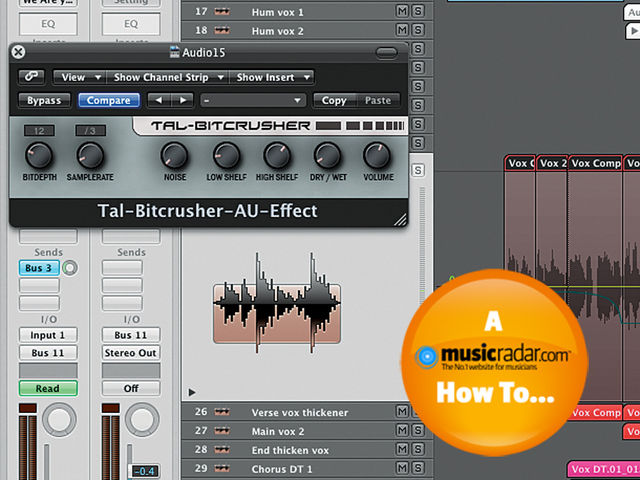
Task: Click the Verse vox thickener track icon
Action: tap(222, 412)
